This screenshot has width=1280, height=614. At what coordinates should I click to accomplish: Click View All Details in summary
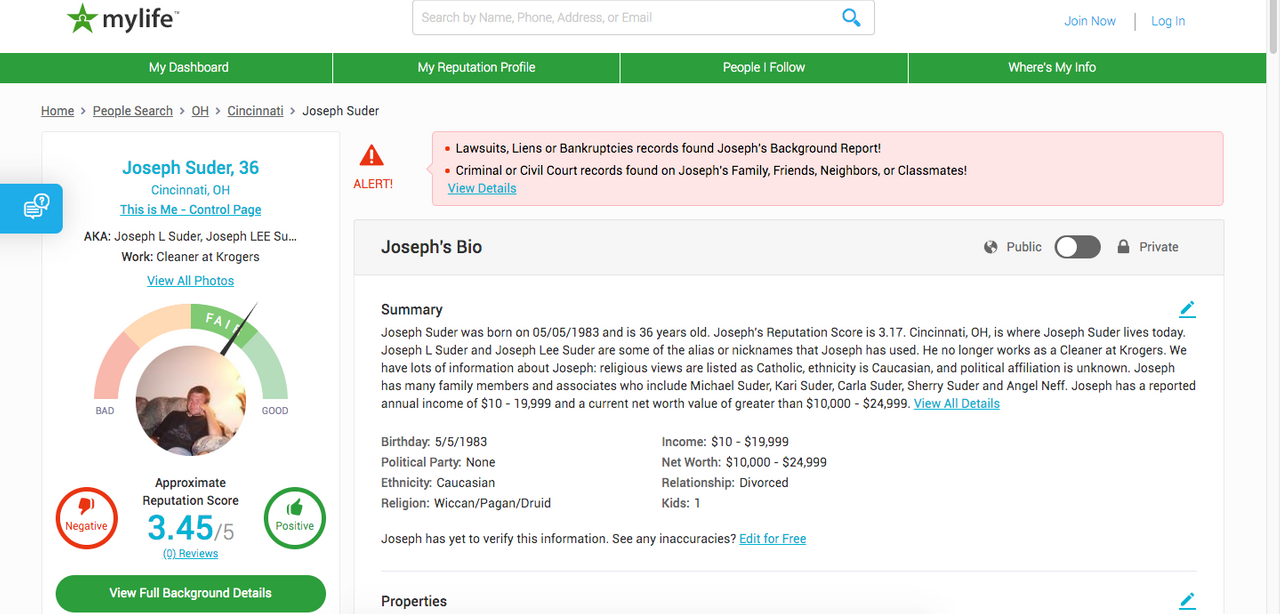tap(957, 404)
